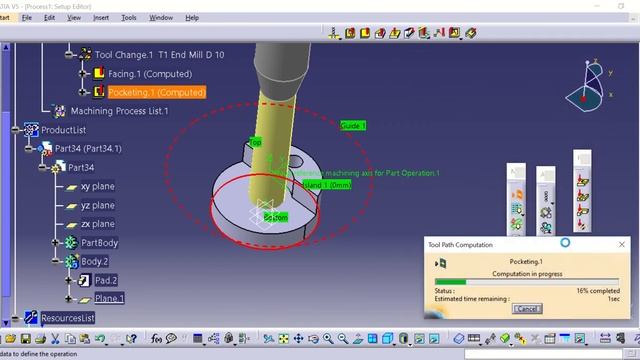
Task: Select Facing.1 (Computed) in the tree
Action: pyautogui.click(x=150, y=73)
